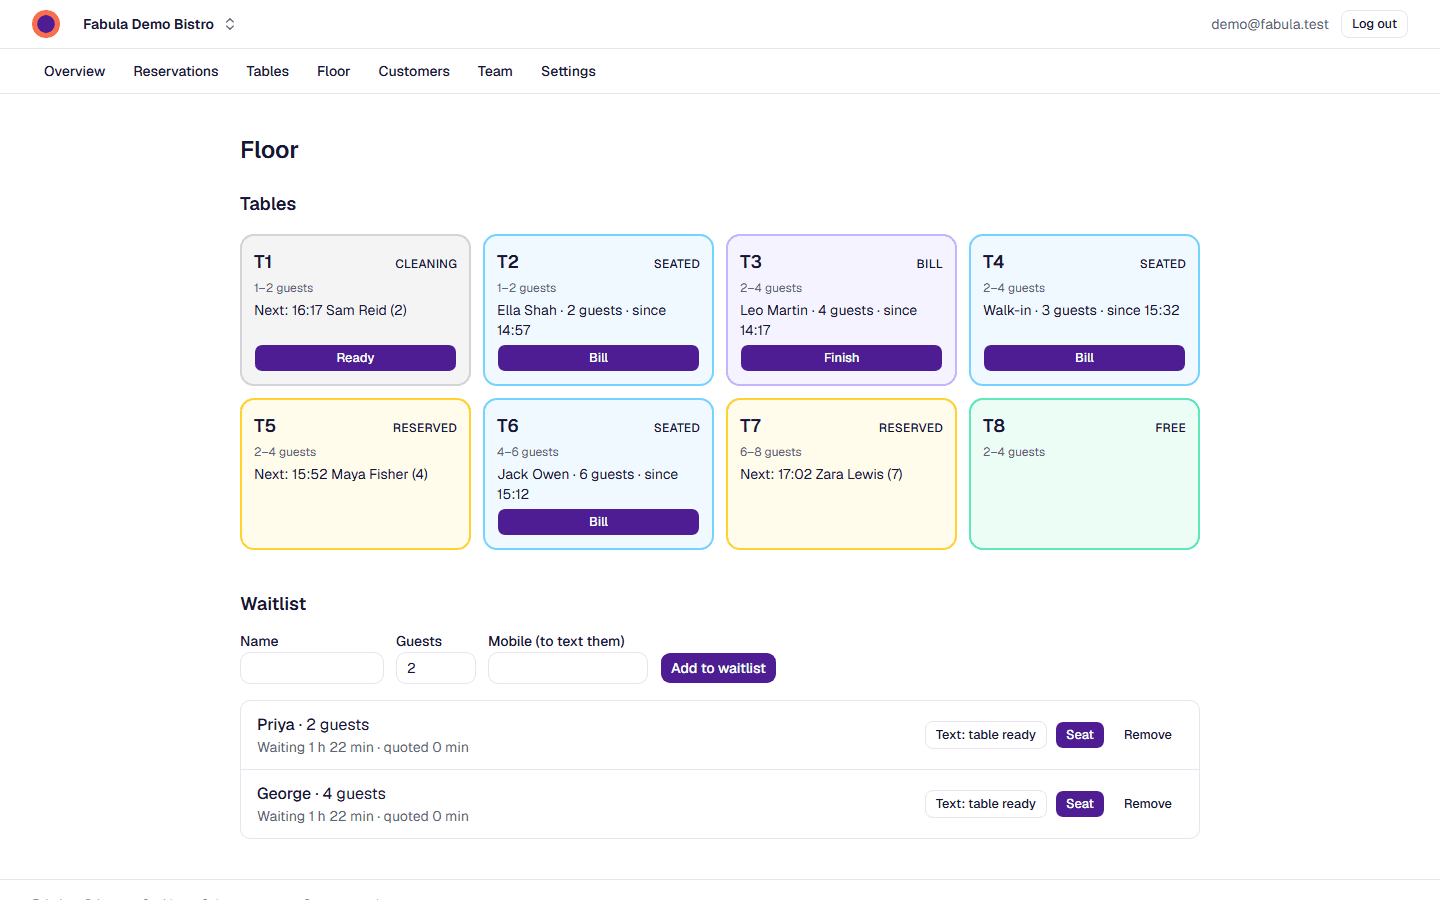Screen dimensions: 1440x900
Task: Bill table T6 for Jack Owen
Action: click(598, 522)
